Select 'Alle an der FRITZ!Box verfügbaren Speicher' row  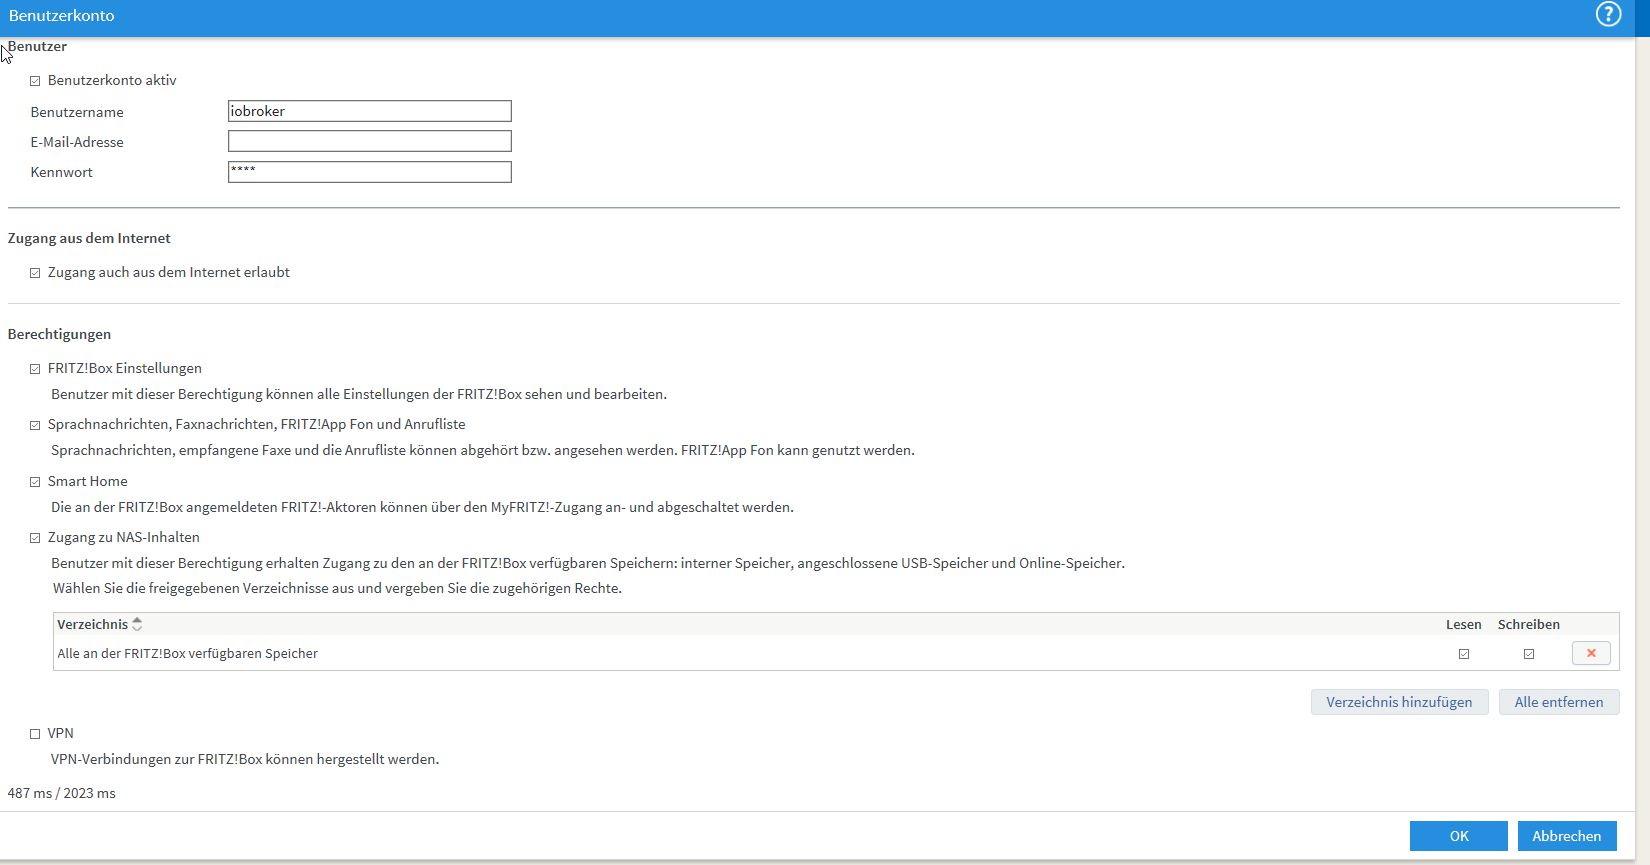coord(836,653)
